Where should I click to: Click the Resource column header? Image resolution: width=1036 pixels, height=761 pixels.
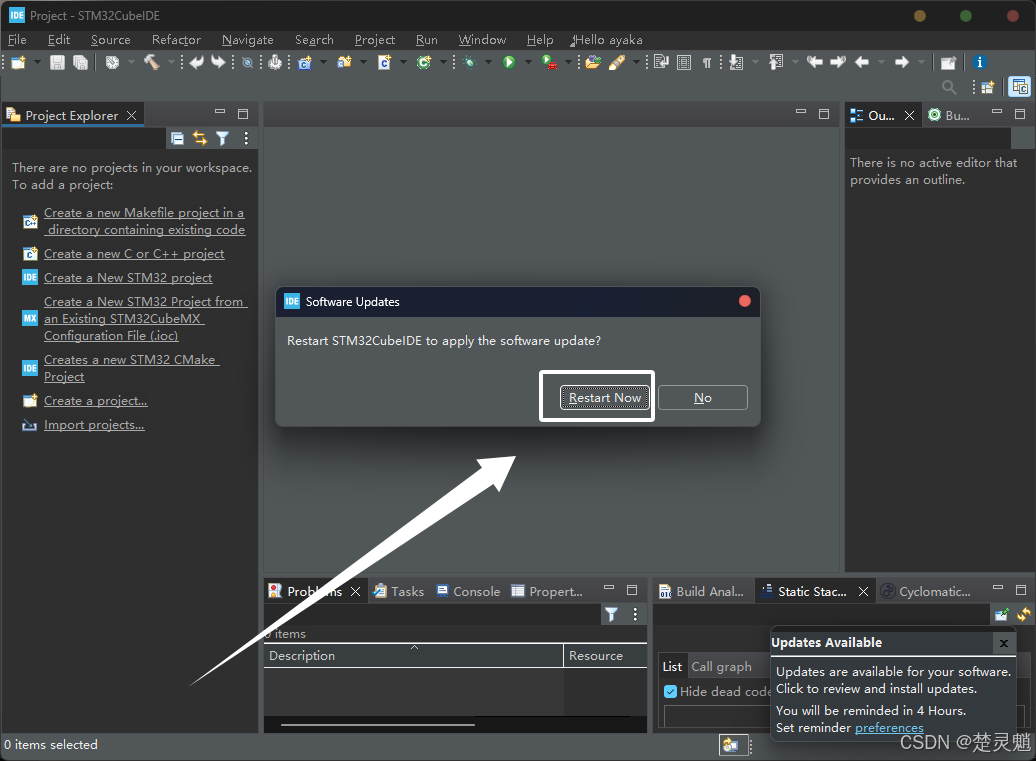click(605, 655)
